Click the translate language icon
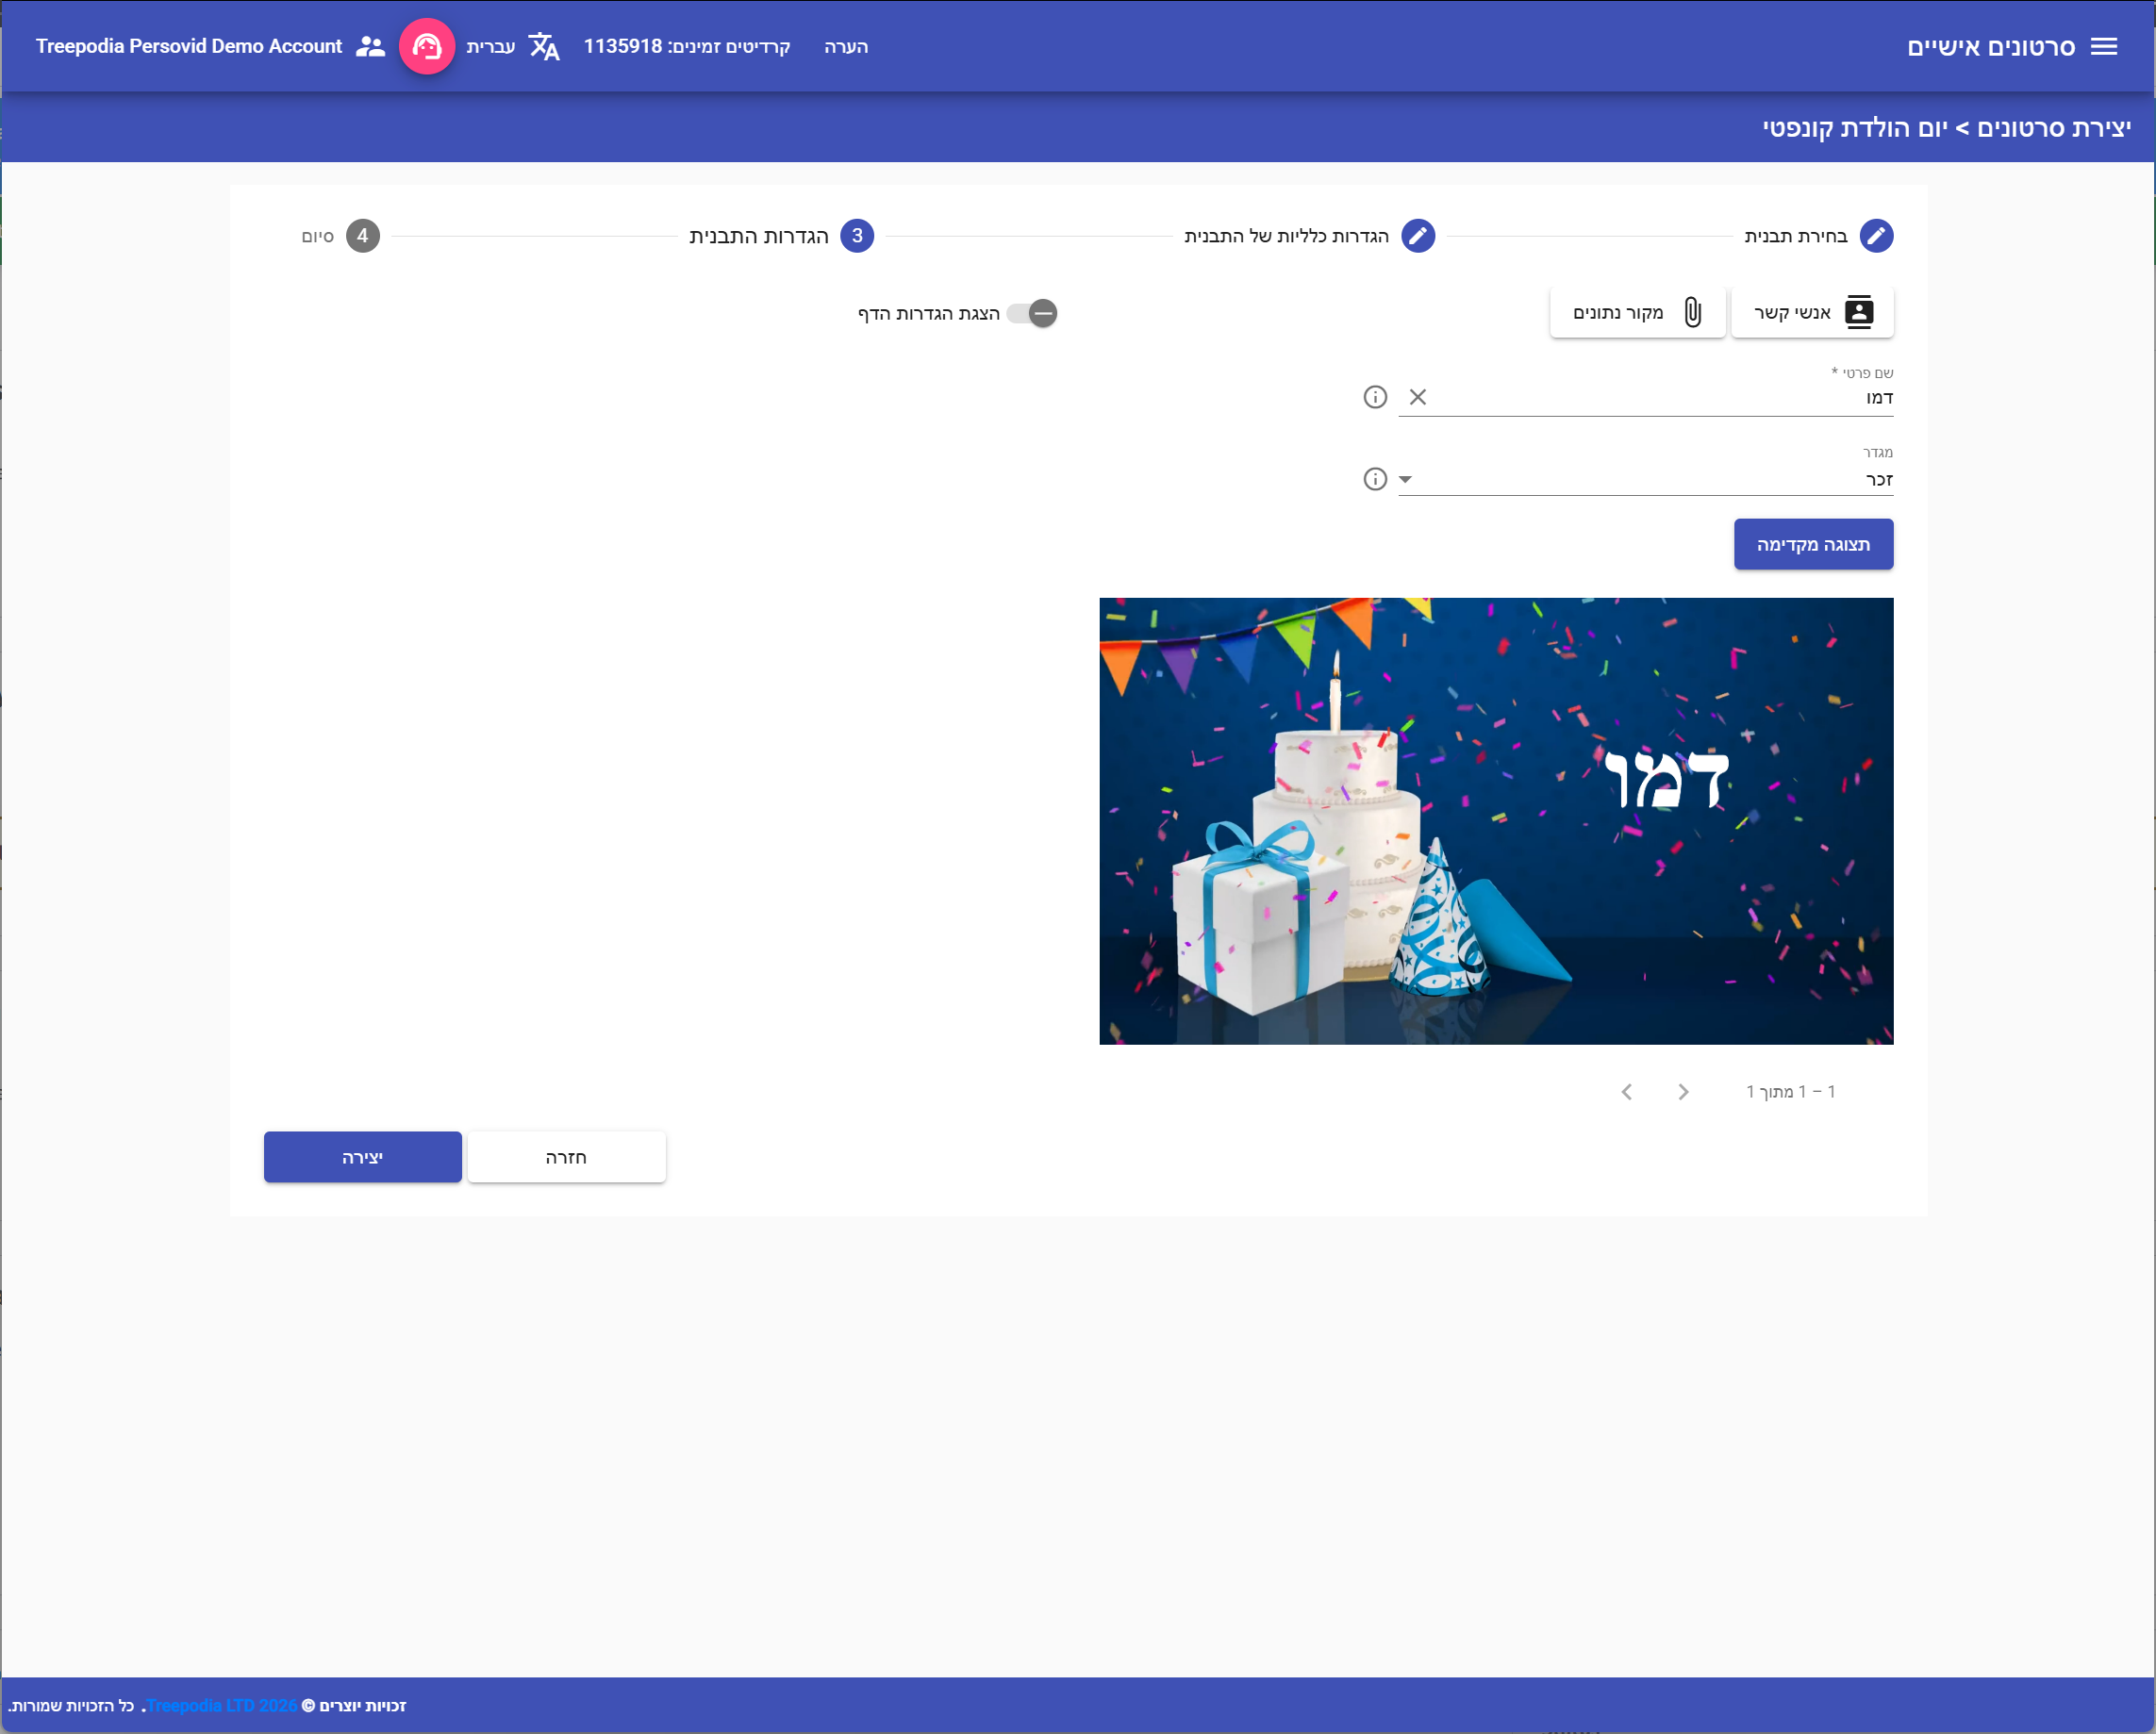The width and height of the screenshot is (2156, 1734). pos(544,47)
